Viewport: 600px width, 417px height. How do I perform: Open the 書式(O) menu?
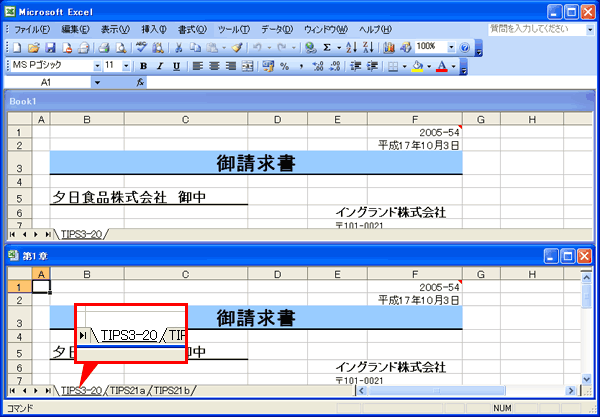click(192, 29)
